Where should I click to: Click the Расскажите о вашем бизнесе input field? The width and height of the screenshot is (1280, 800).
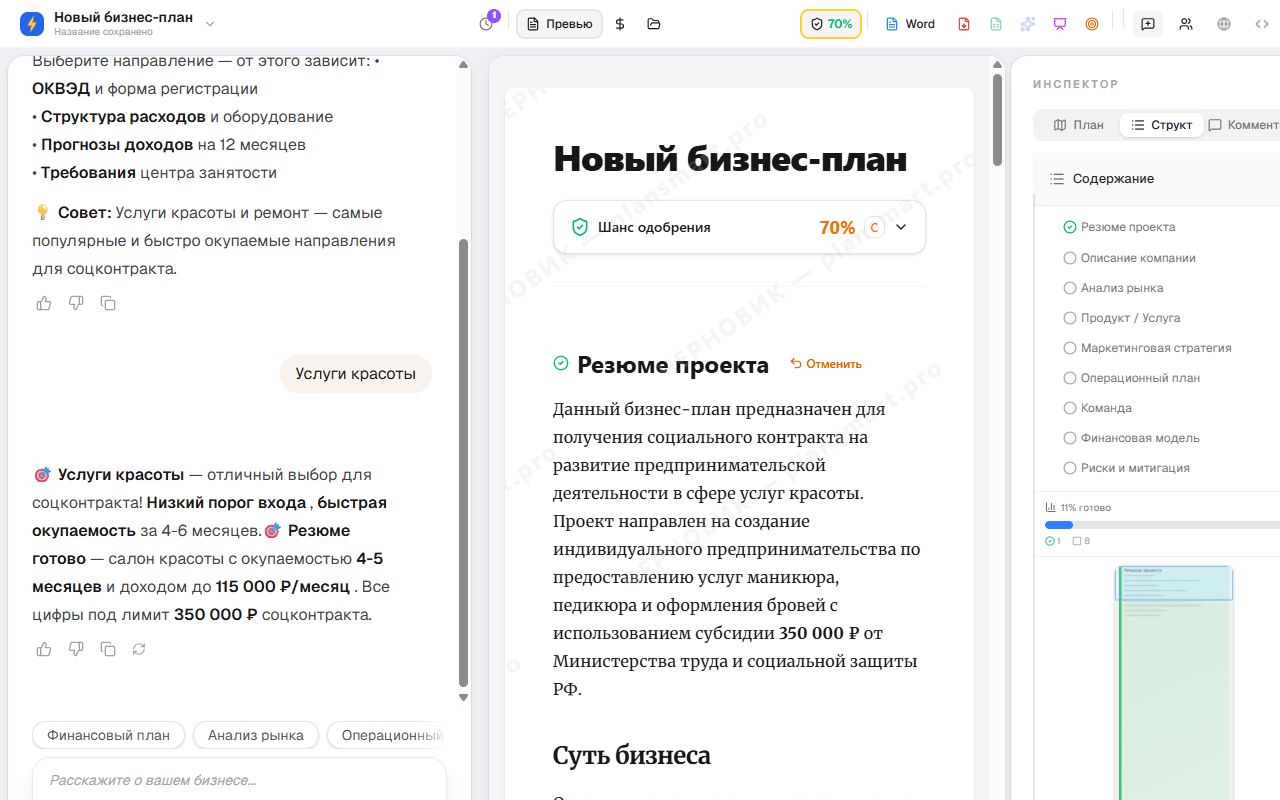click(x=238, y=778)
